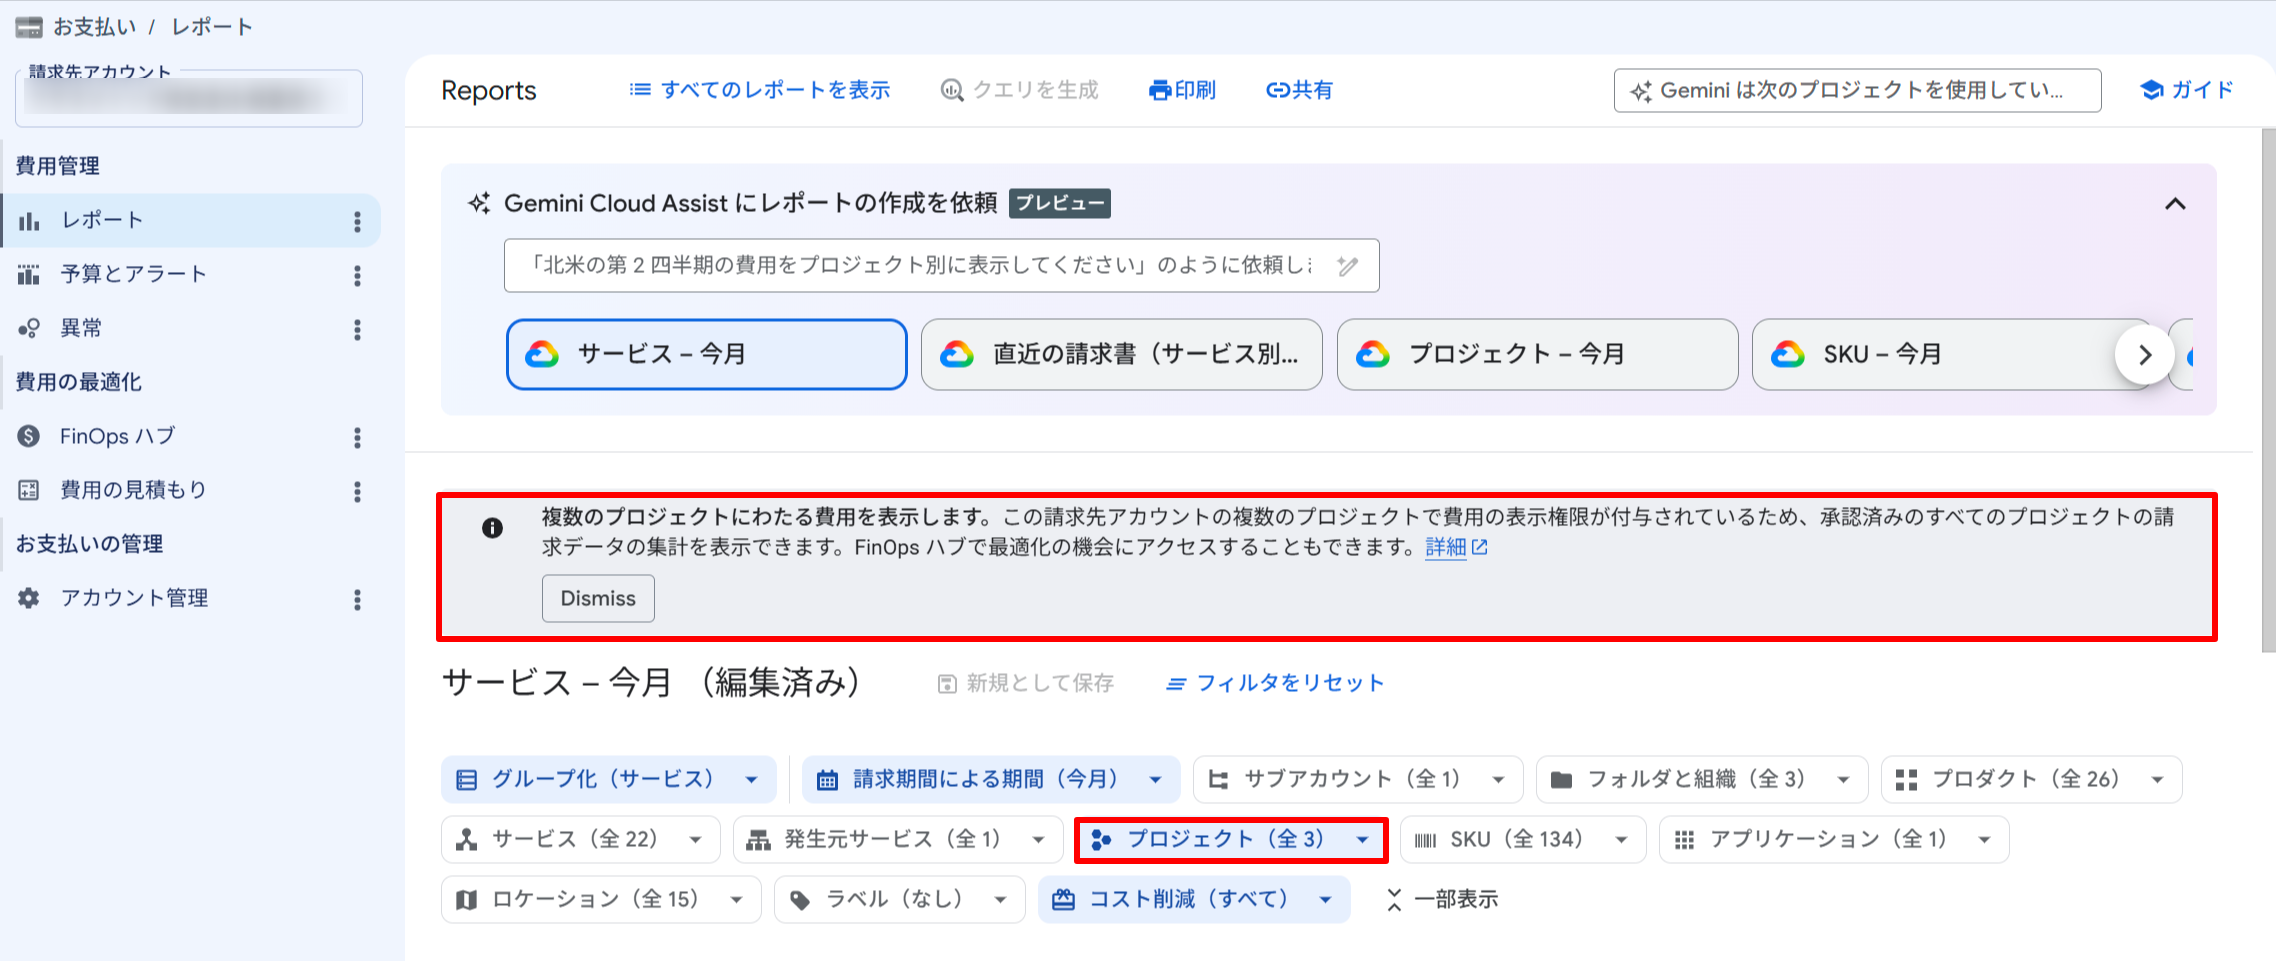Screen dimensions: 2276x961
Task: Open 費用の見積もり in the sidebar
Action: tap(190, 490)
